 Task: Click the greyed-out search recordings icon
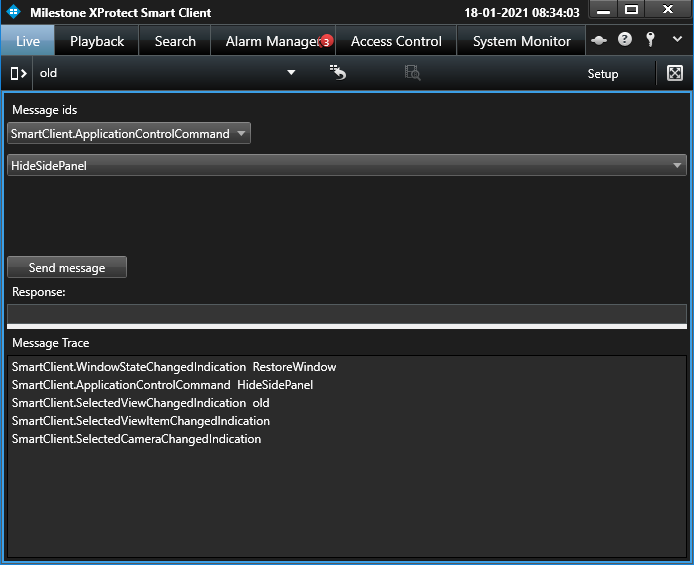[x=413, y=73]
